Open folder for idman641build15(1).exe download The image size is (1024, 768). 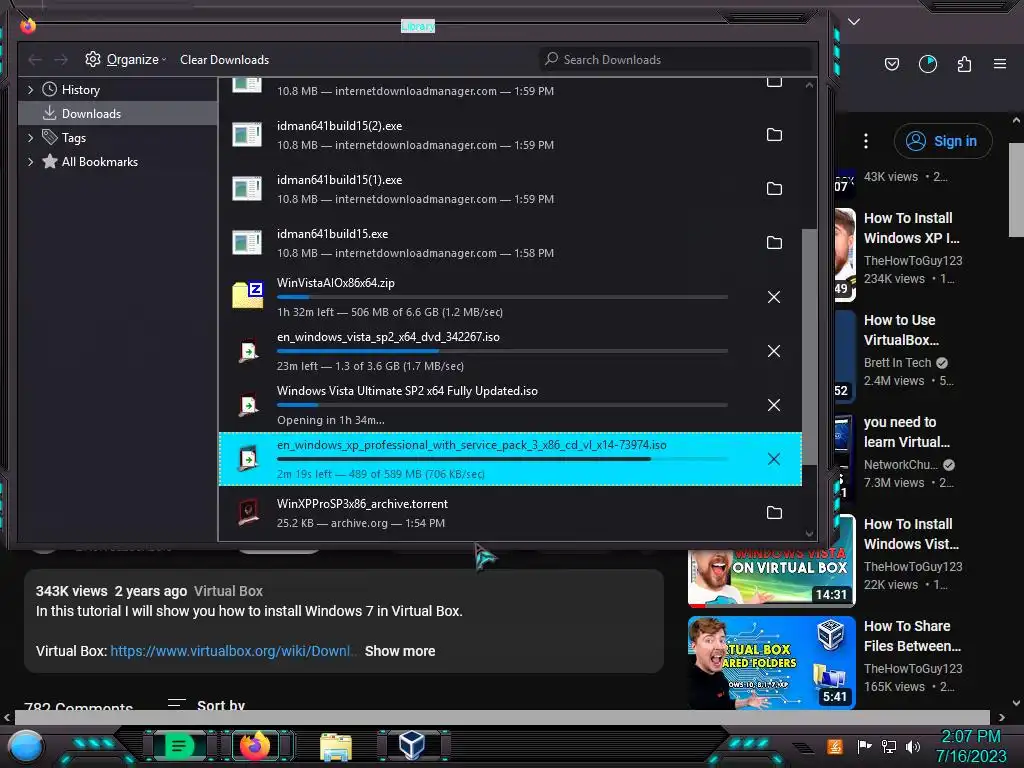[x=774, y=189]
